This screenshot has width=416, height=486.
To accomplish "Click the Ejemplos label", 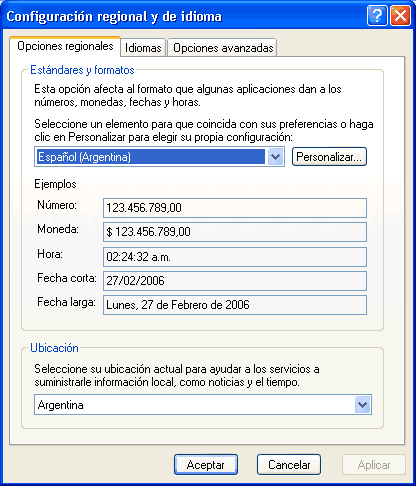I will pos(55,184).
